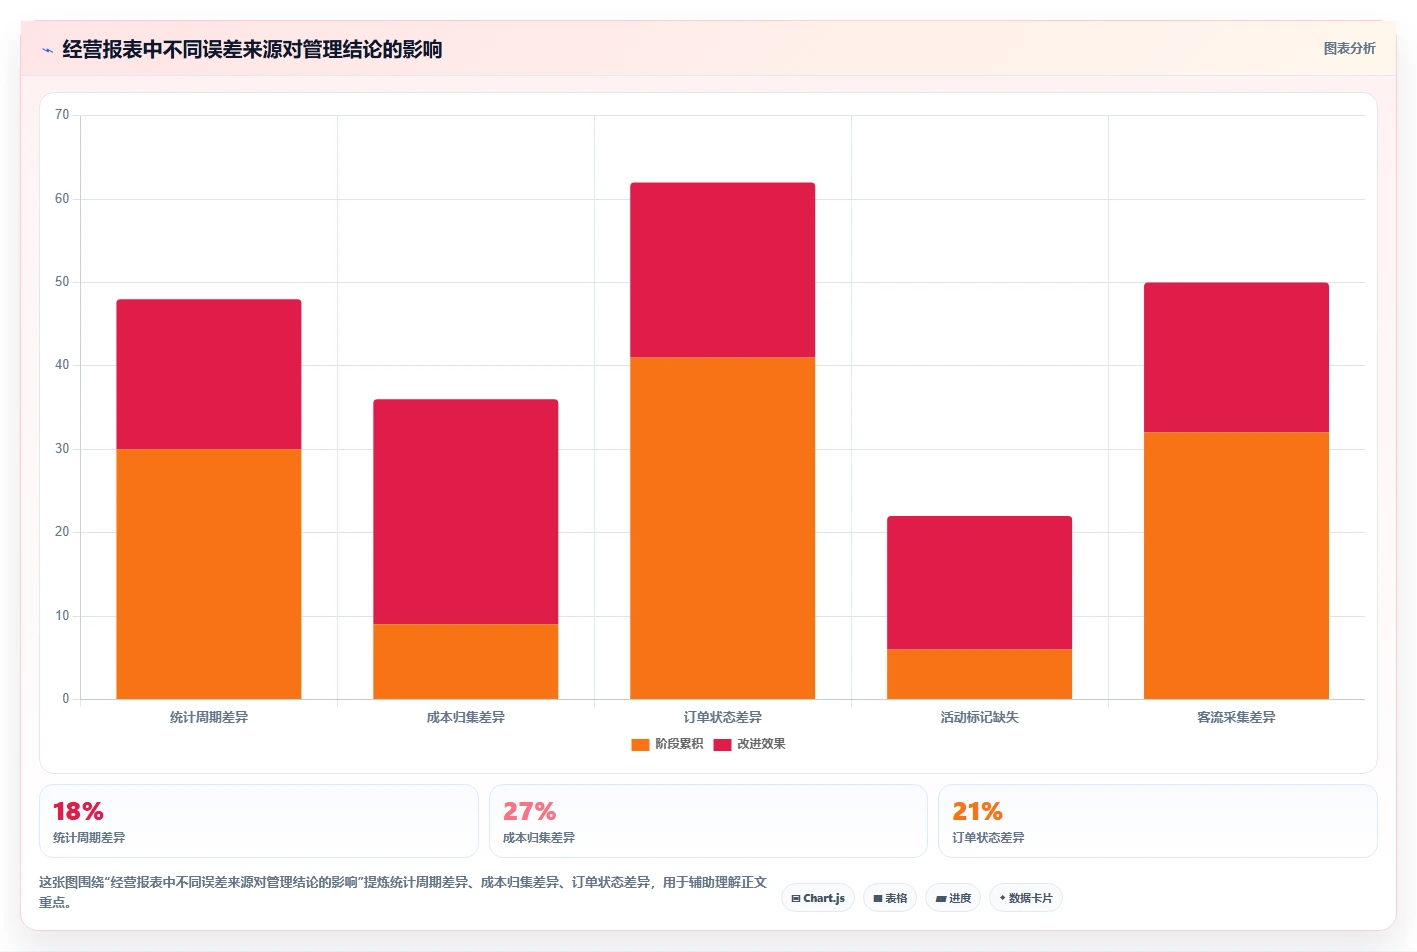Select the orange 成本归集差异 bar segment
The image size is (1417, 952).
click(x=466, y=662)
